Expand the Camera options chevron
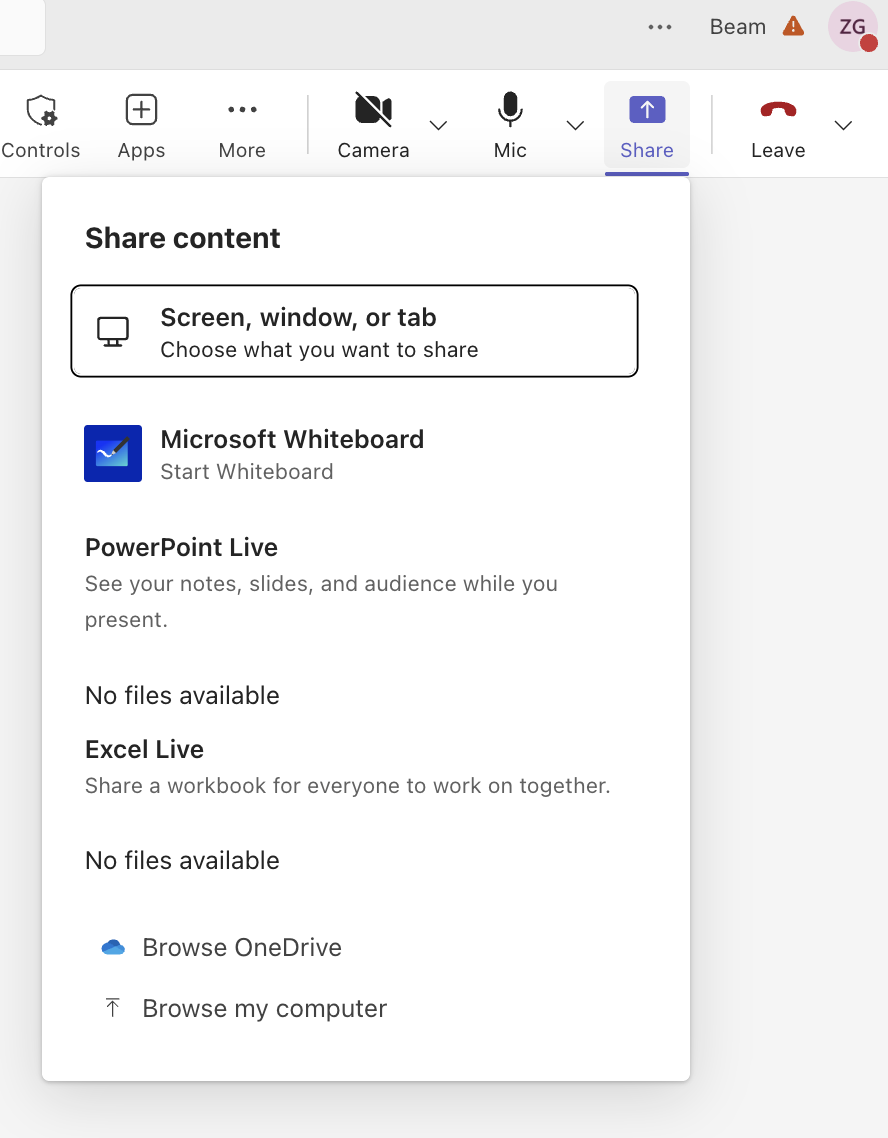This screenshot has height=1138, width=888. pyautogui.click(x=439, y=126)
